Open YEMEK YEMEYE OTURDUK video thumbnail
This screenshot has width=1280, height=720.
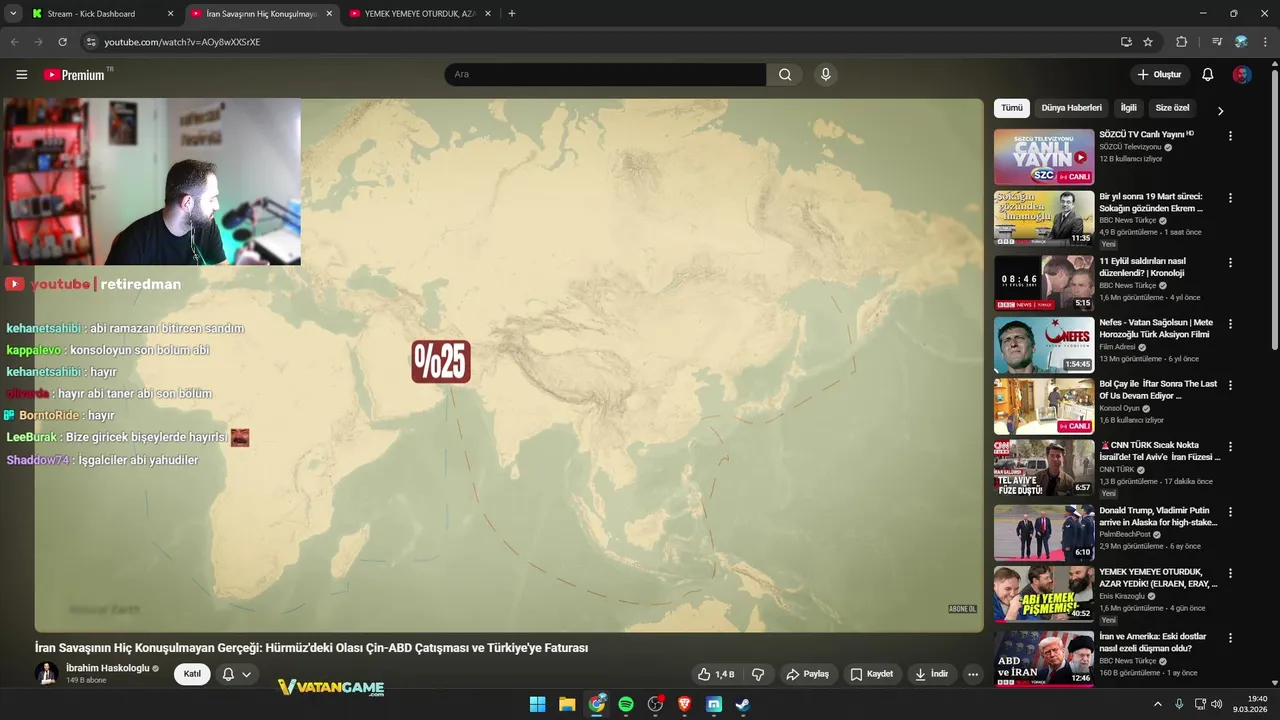click(1044, 594)
